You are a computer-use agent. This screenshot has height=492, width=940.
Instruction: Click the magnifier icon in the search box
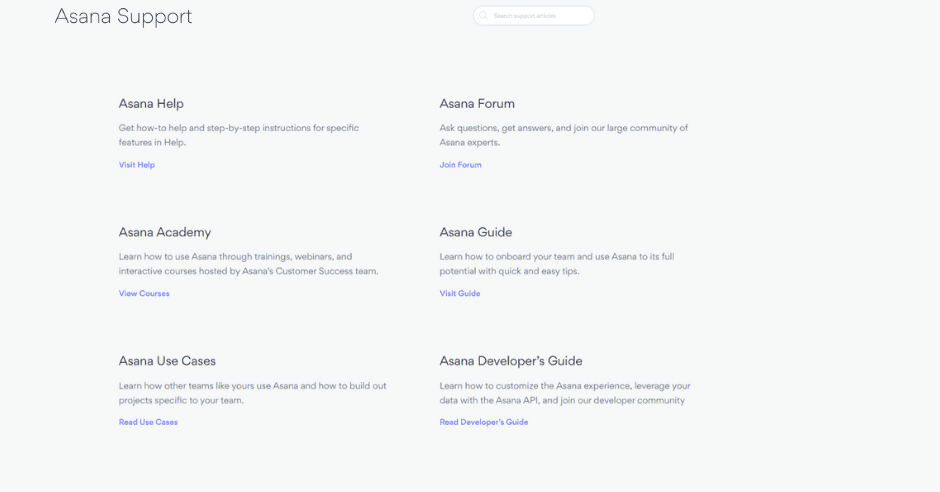tap(484, 16)
